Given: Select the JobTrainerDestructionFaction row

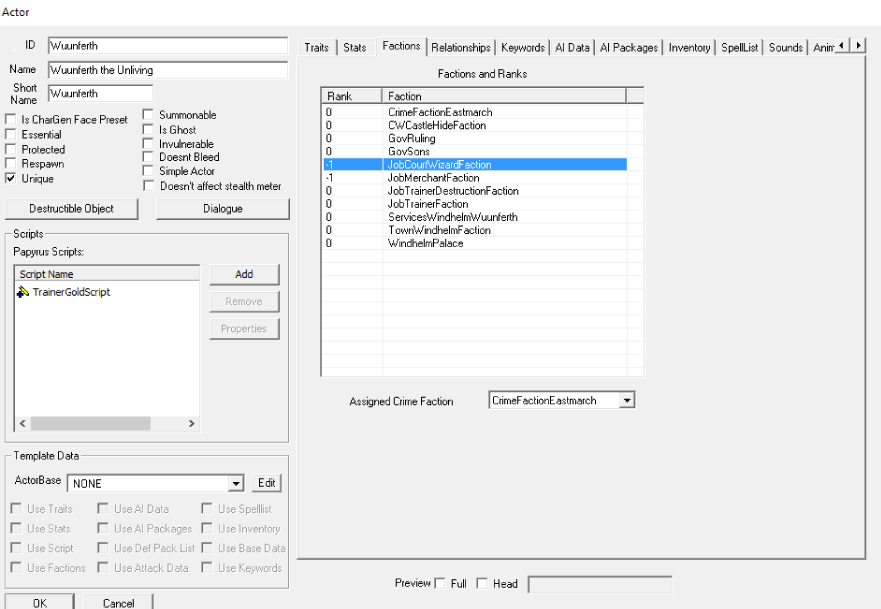Looking at the screenshot, I should coord(475,190).
